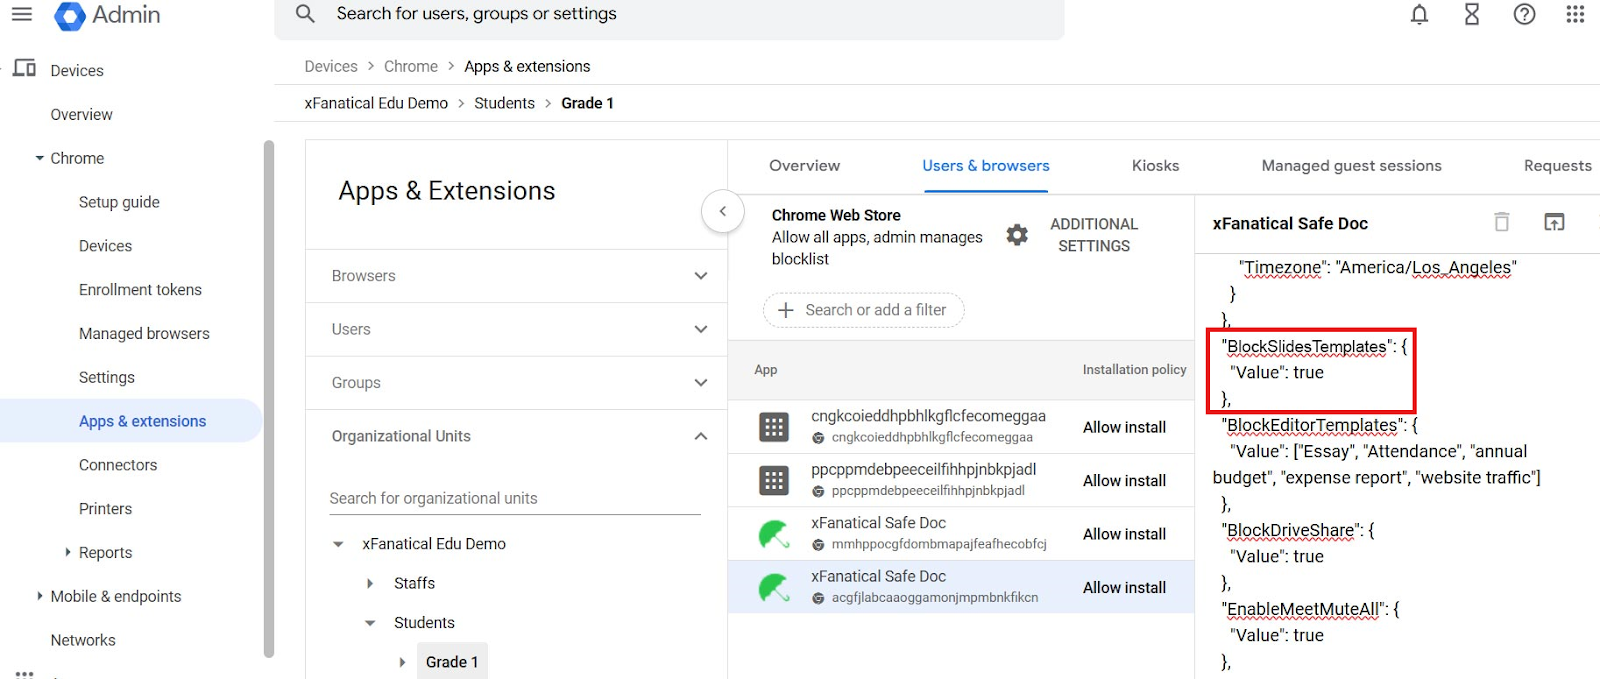The image size is (1600, 679).
Task: Delete xFanatical Safe Doc using the trash icon
Action: tap(1501, 222)
